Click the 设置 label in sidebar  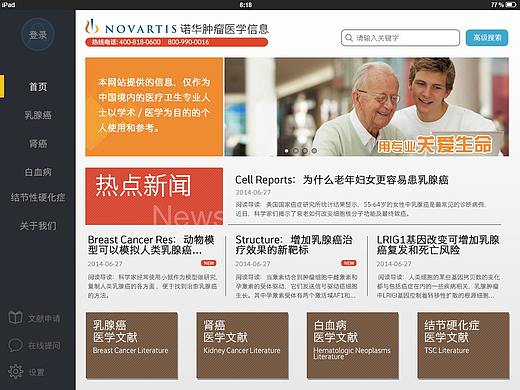[36, 372]
